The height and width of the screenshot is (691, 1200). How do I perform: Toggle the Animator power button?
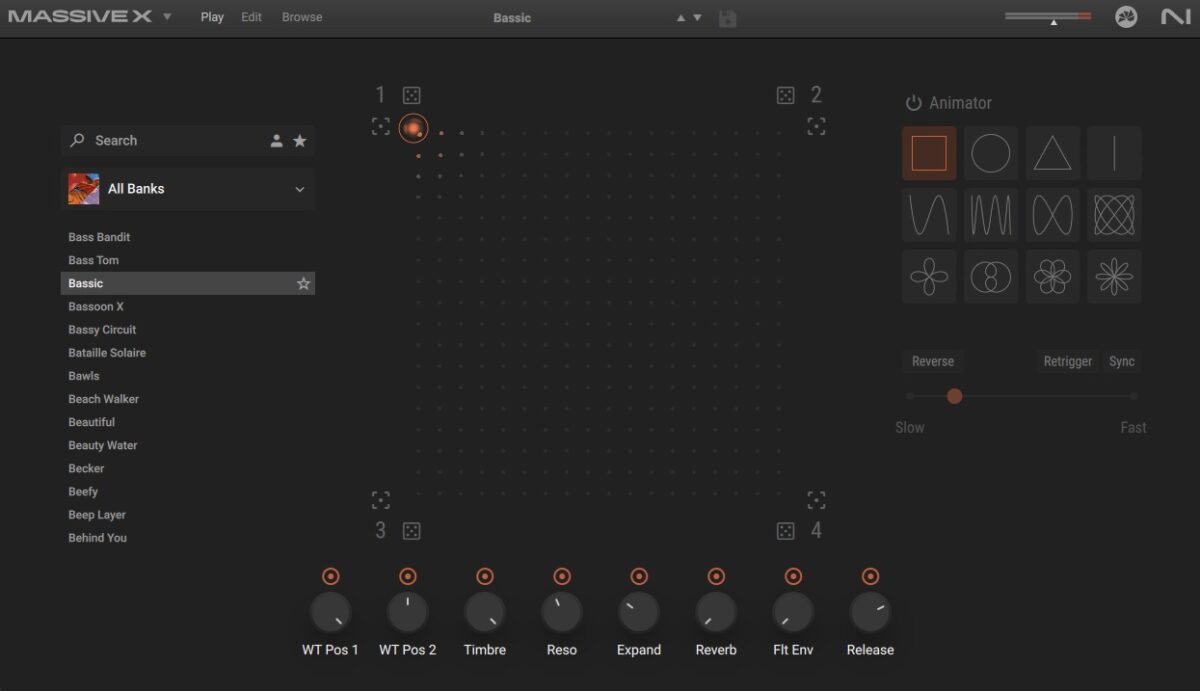point(913,103)
